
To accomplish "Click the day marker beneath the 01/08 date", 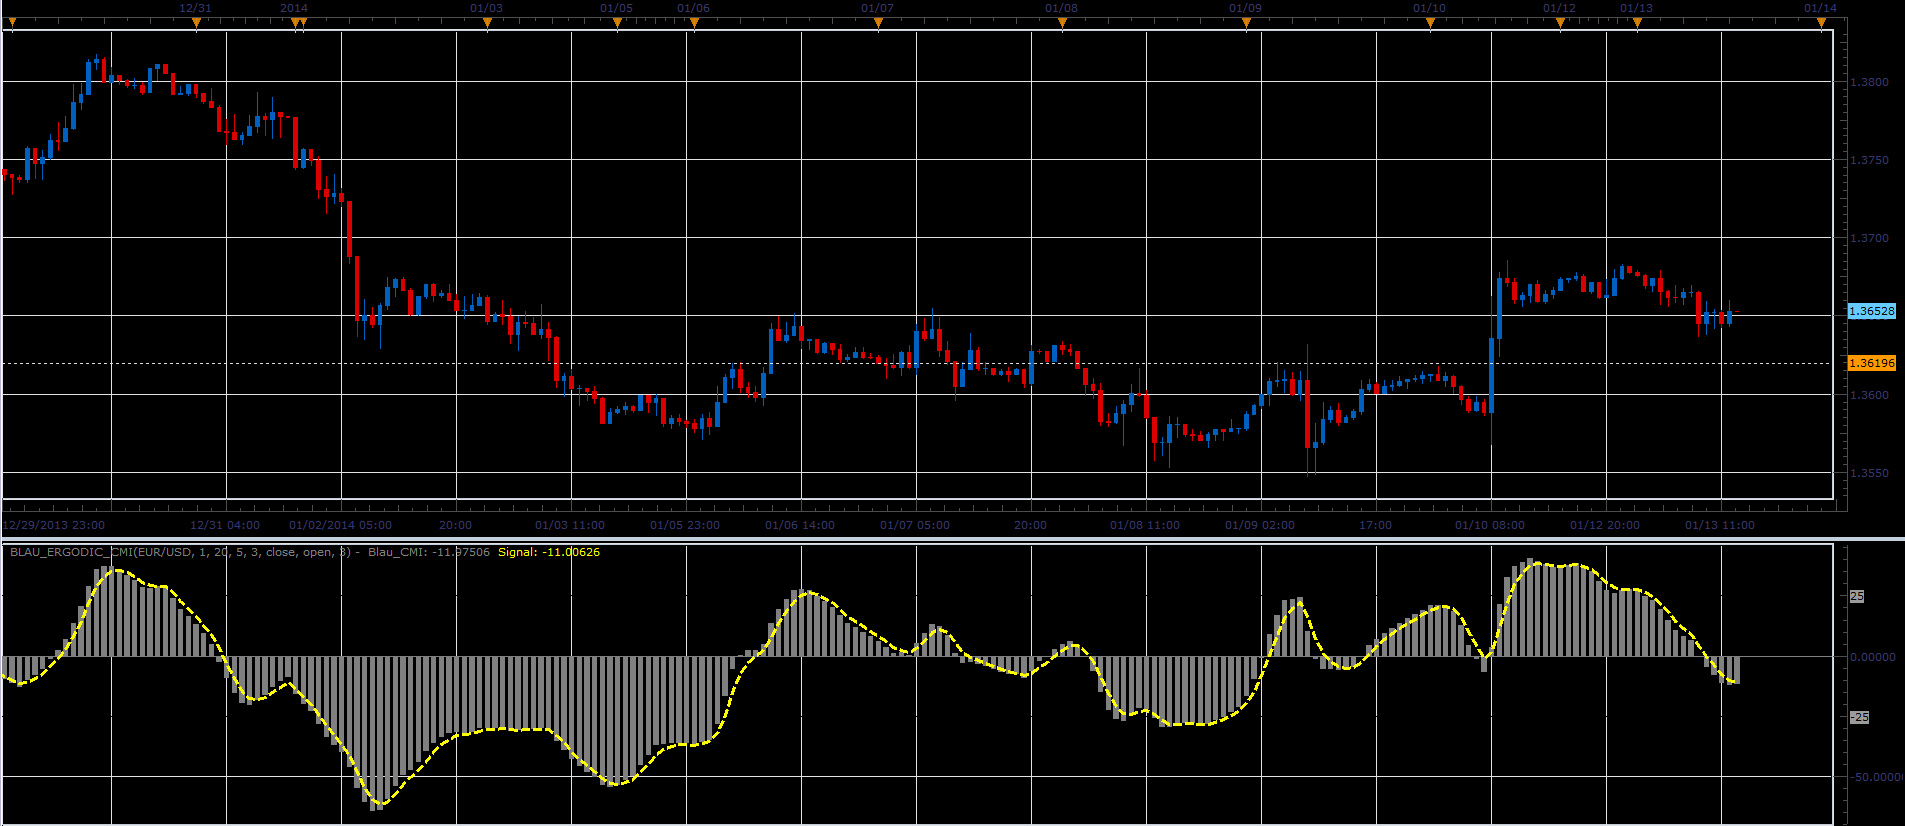I will tap(1062, 22).
